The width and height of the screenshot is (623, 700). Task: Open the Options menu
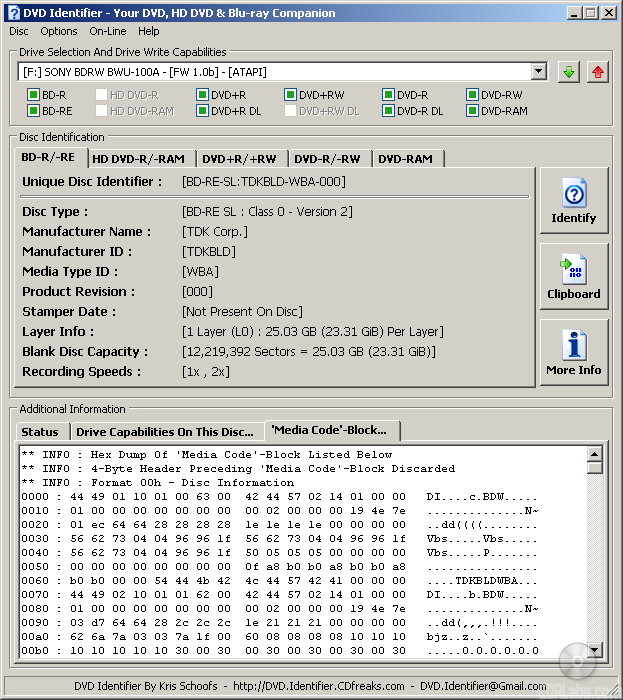[x=59, y=31]
